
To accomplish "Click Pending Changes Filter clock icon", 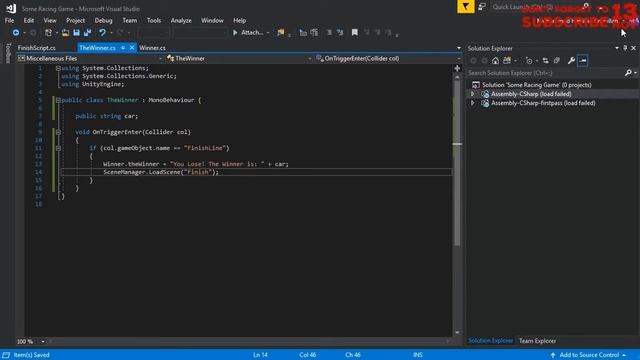I will [529, 61].
